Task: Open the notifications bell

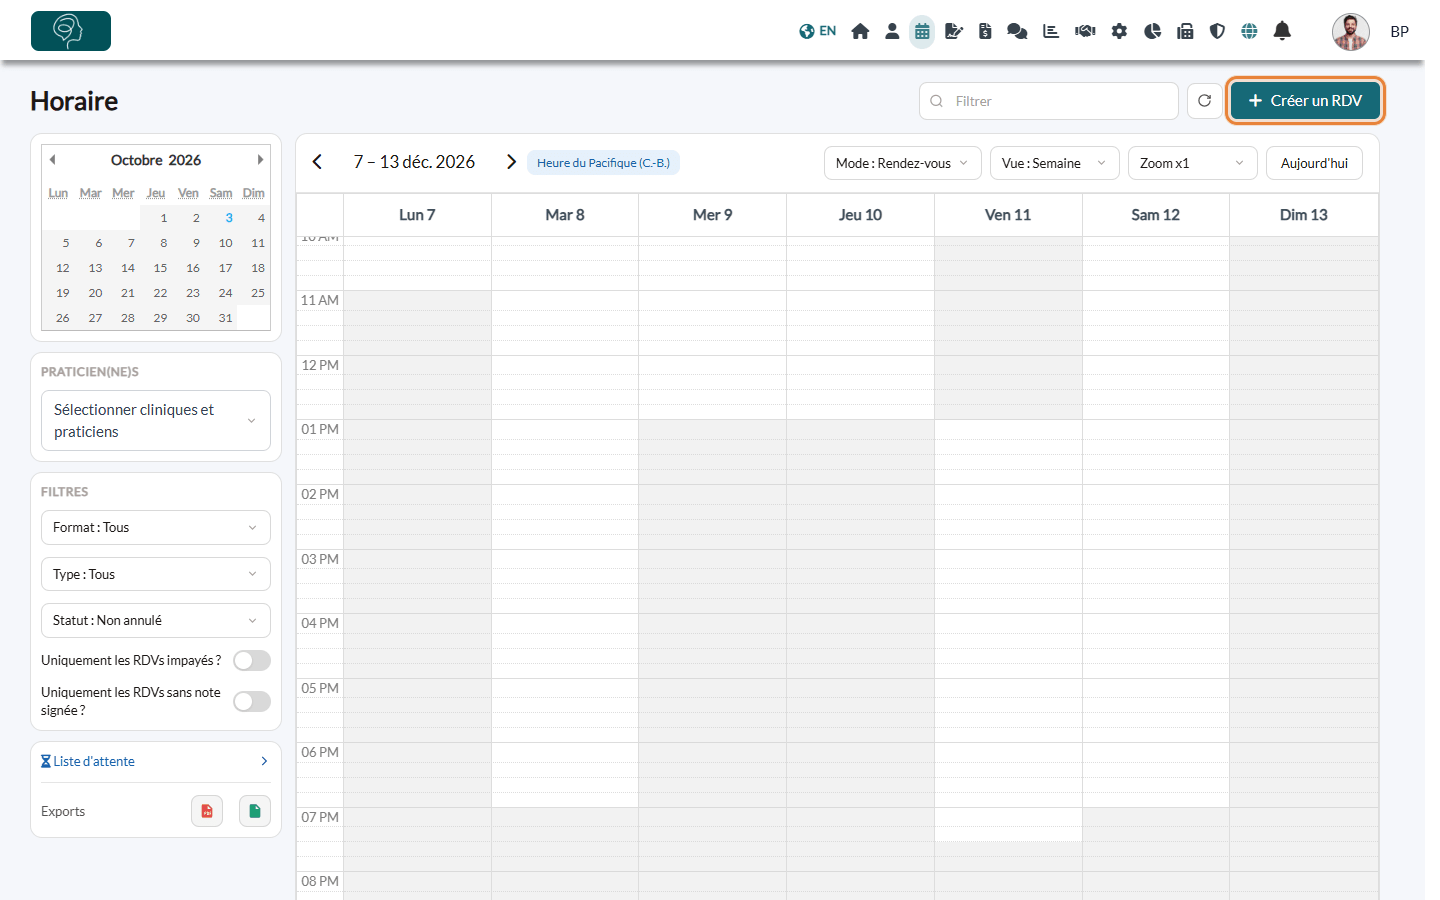Action: pos(1282,31)
